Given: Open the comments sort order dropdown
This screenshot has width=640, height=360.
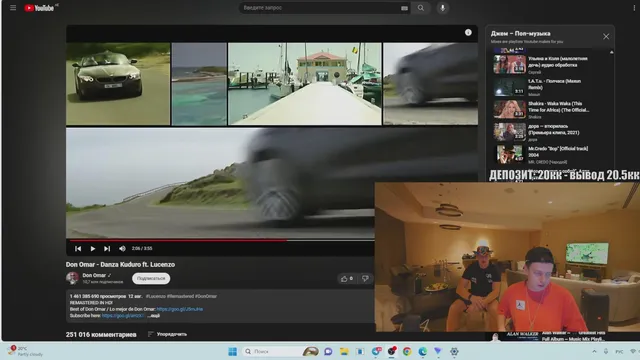Looking at the screenshot, I should tap(167, 334).
